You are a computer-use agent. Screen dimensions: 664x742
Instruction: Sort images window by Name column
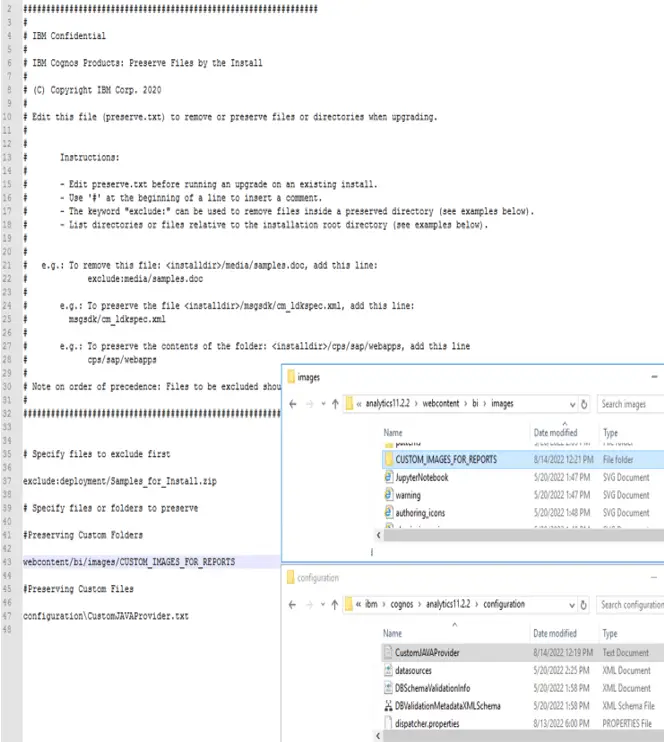click(393, 433)
